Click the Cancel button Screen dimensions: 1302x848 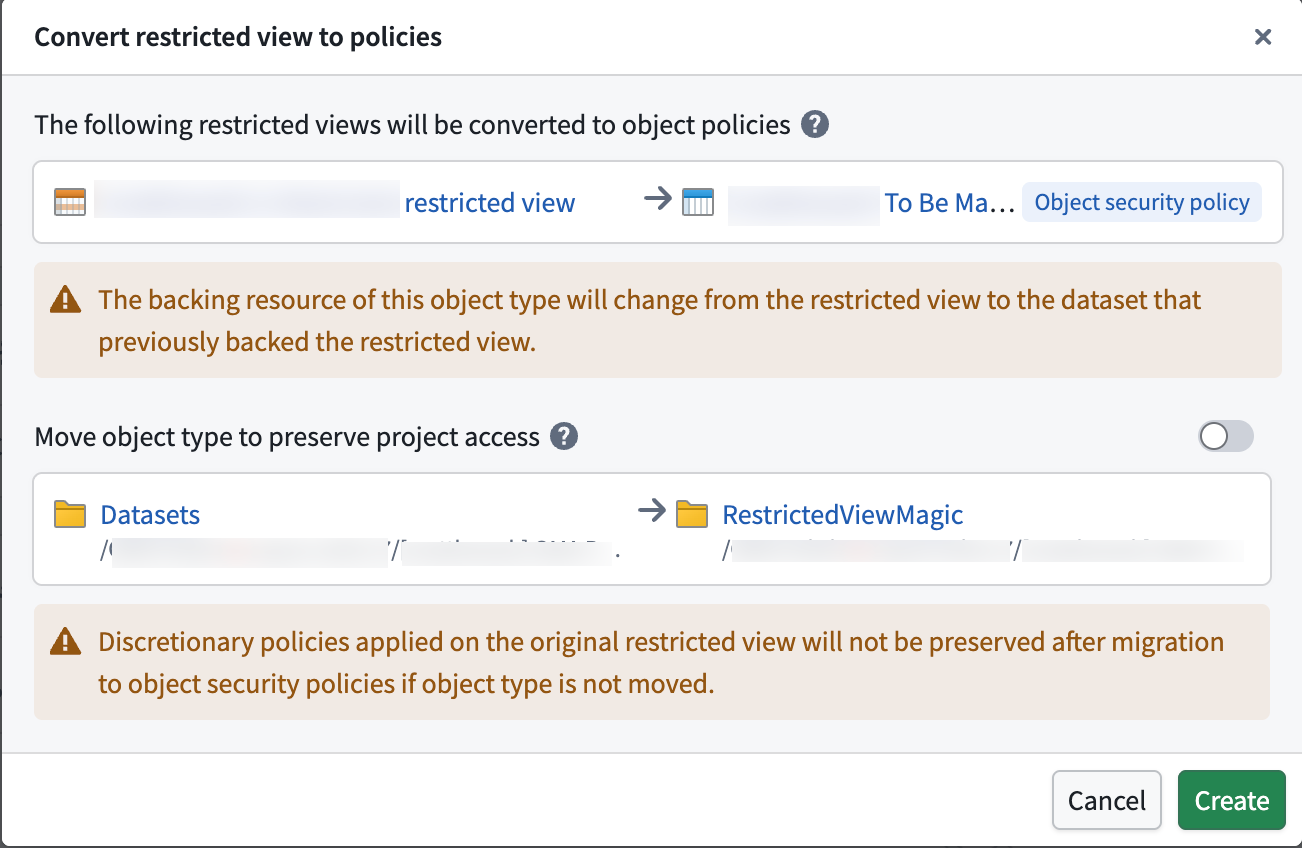(1106, 800)
